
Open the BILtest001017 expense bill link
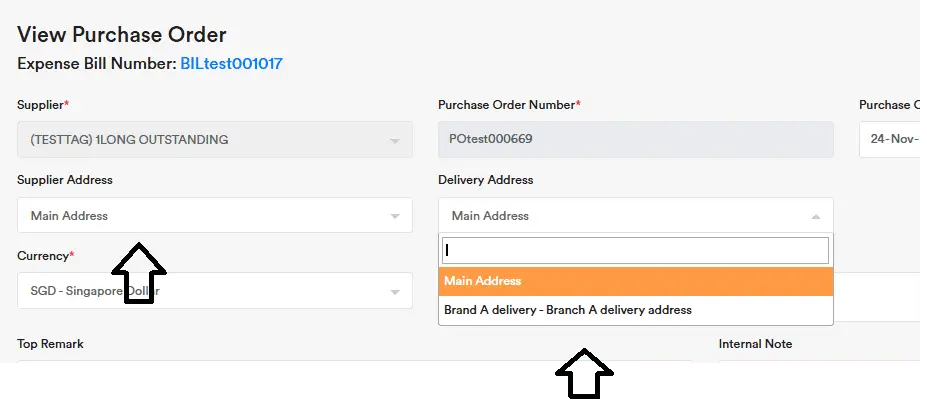231,64
